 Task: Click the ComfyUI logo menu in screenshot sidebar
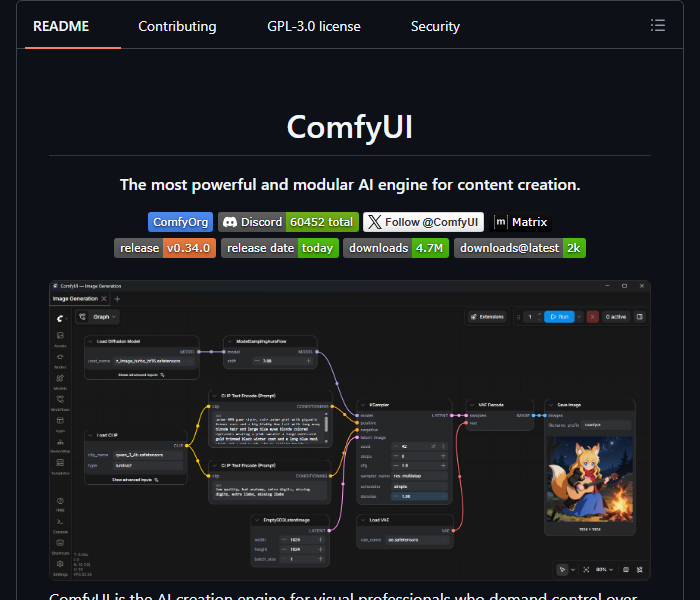pos(60,318)
